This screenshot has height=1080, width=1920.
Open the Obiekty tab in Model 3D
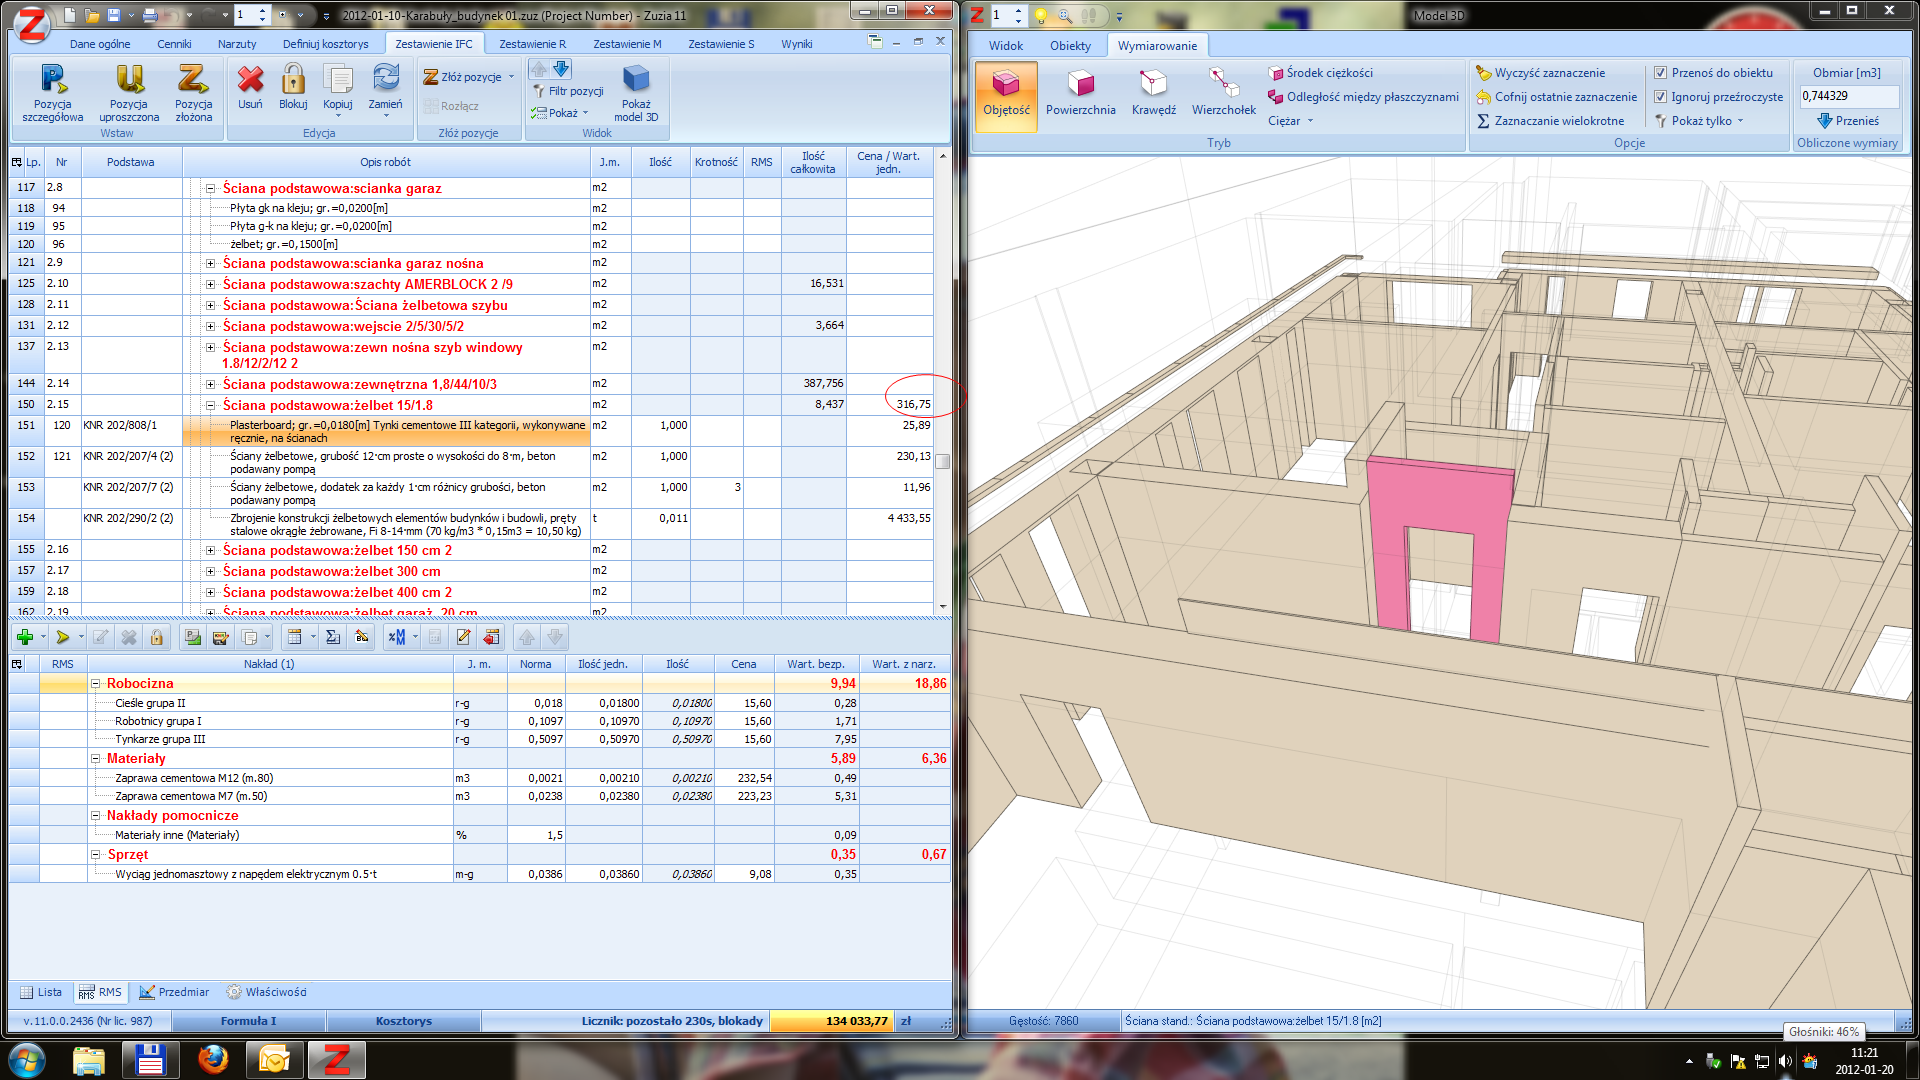(x=1070, y=46)
